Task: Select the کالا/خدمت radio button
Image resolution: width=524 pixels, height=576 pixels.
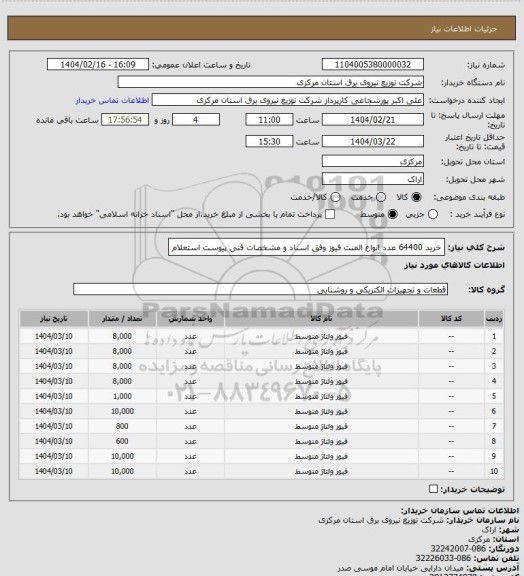Action: (335, 197)
